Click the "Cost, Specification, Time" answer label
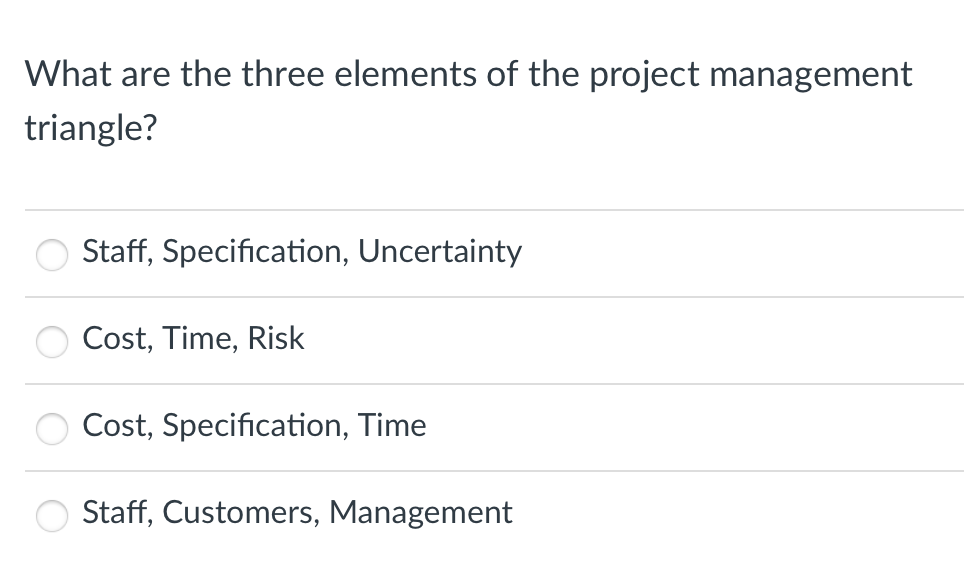Screen dimensions: 964x562 (254, 425)
